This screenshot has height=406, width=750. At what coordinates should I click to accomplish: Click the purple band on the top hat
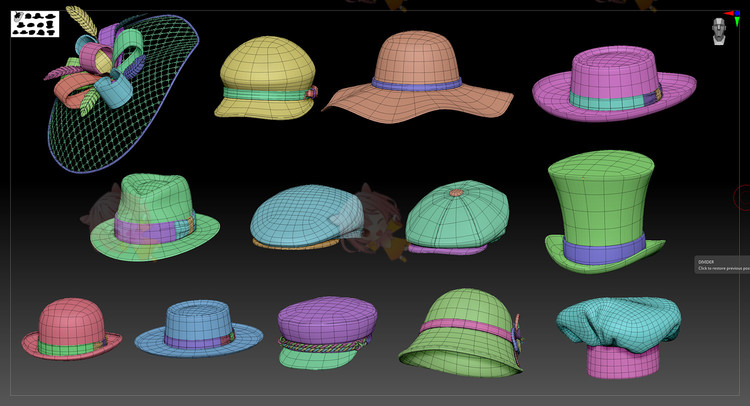point(603,250)
